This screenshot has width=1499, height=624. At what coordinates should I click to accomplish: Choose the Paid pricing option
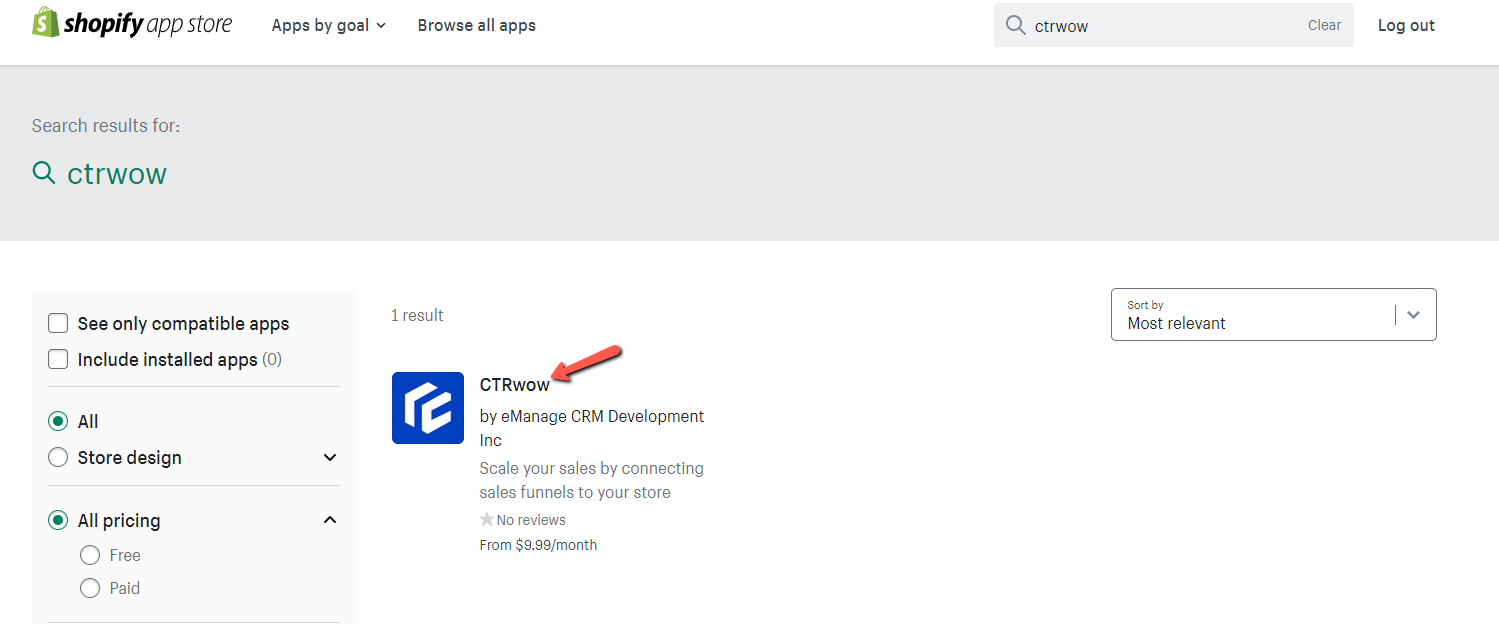pyautogui.click(x=90, y=588)
